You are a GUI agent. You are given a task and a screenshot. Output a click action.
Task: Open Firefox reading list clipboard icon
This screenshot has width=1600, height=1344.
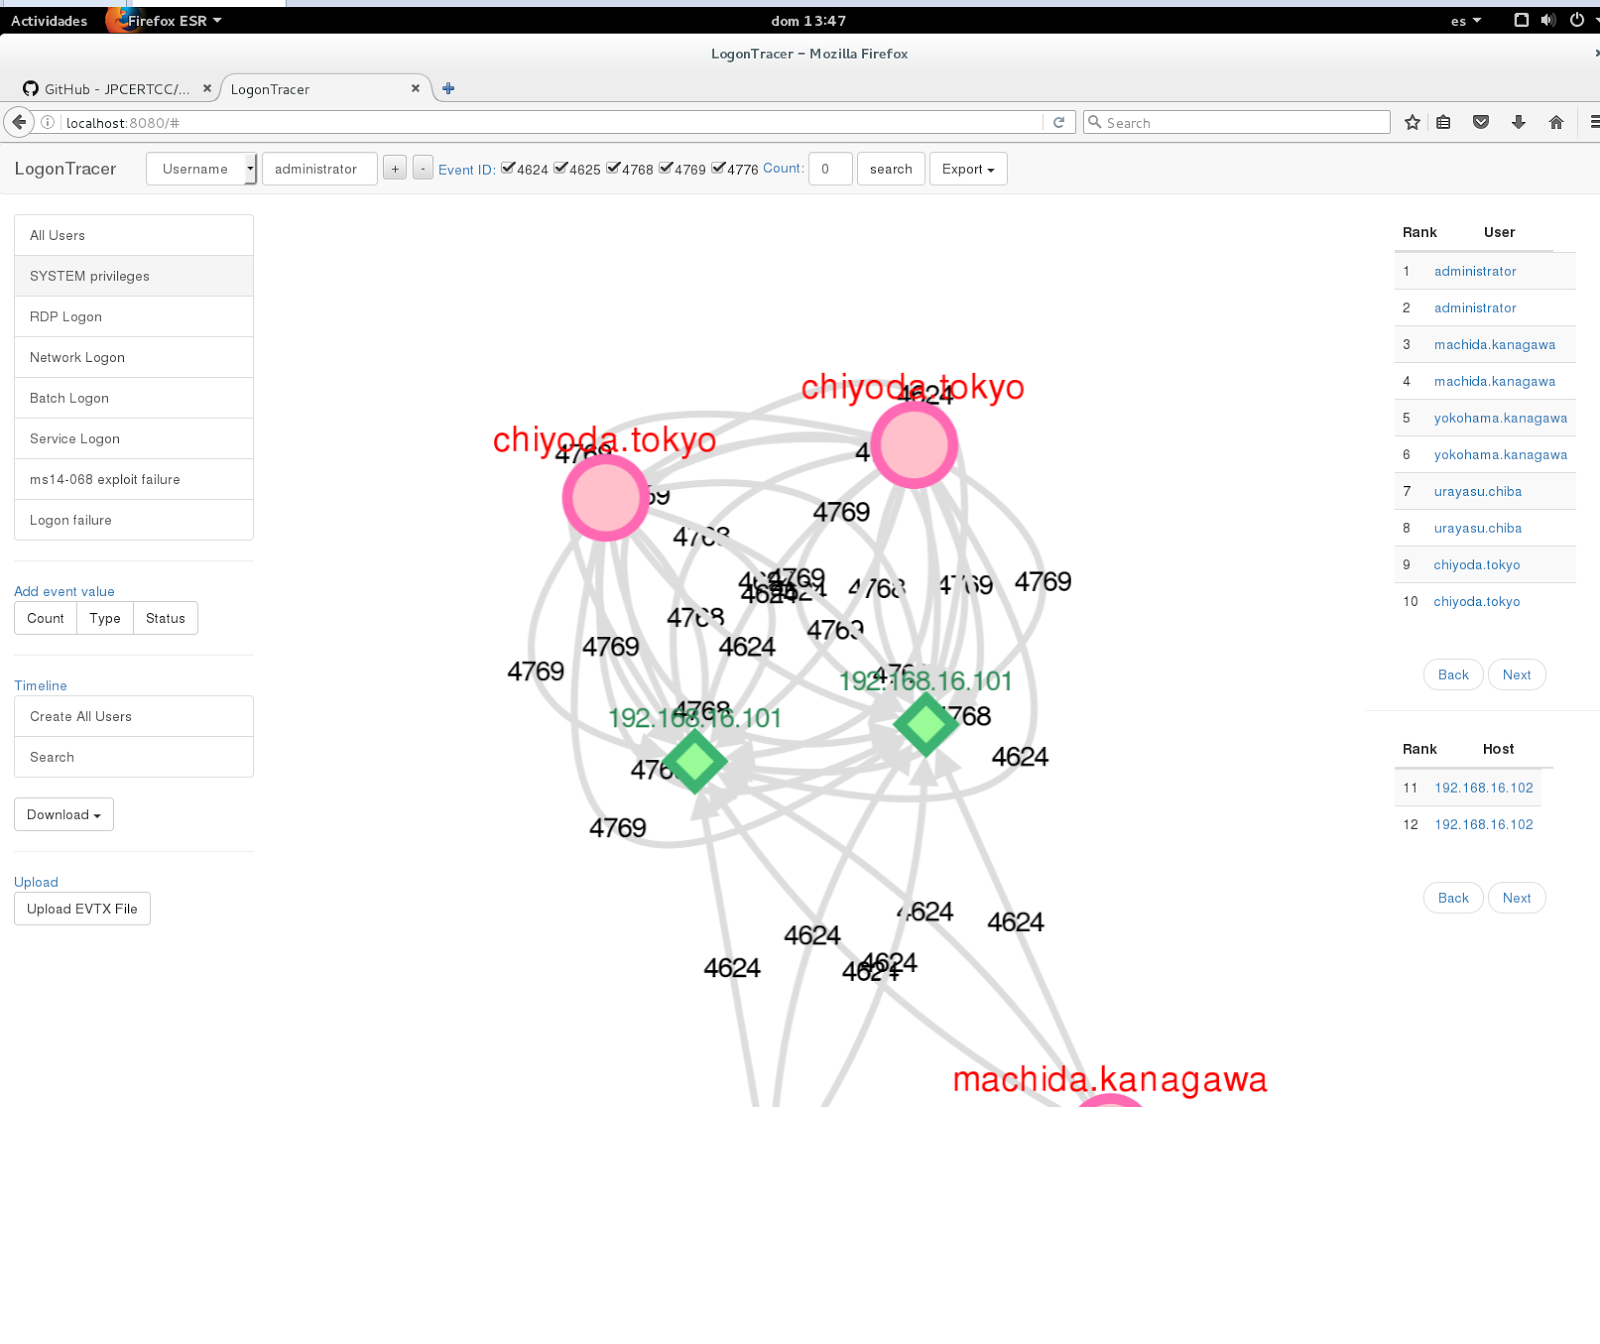1443,122
